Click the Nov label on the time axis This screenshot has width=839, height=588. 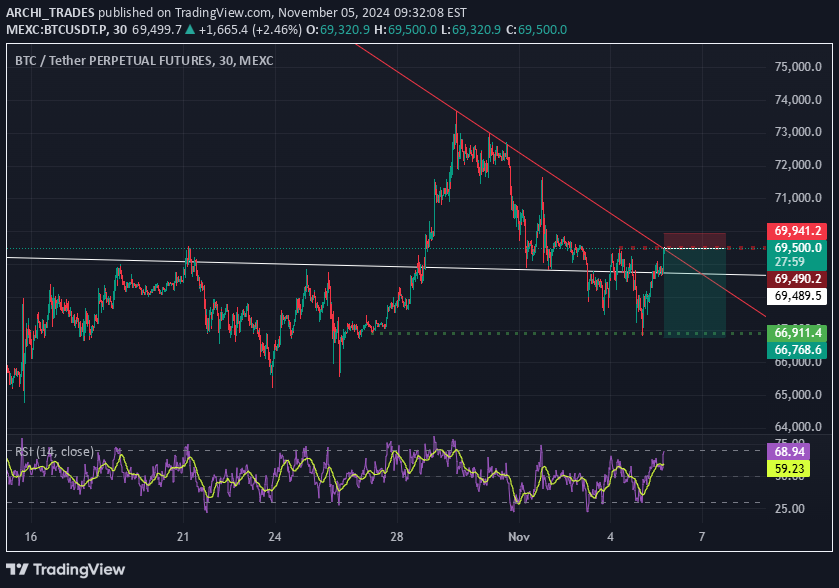point(518,537)
